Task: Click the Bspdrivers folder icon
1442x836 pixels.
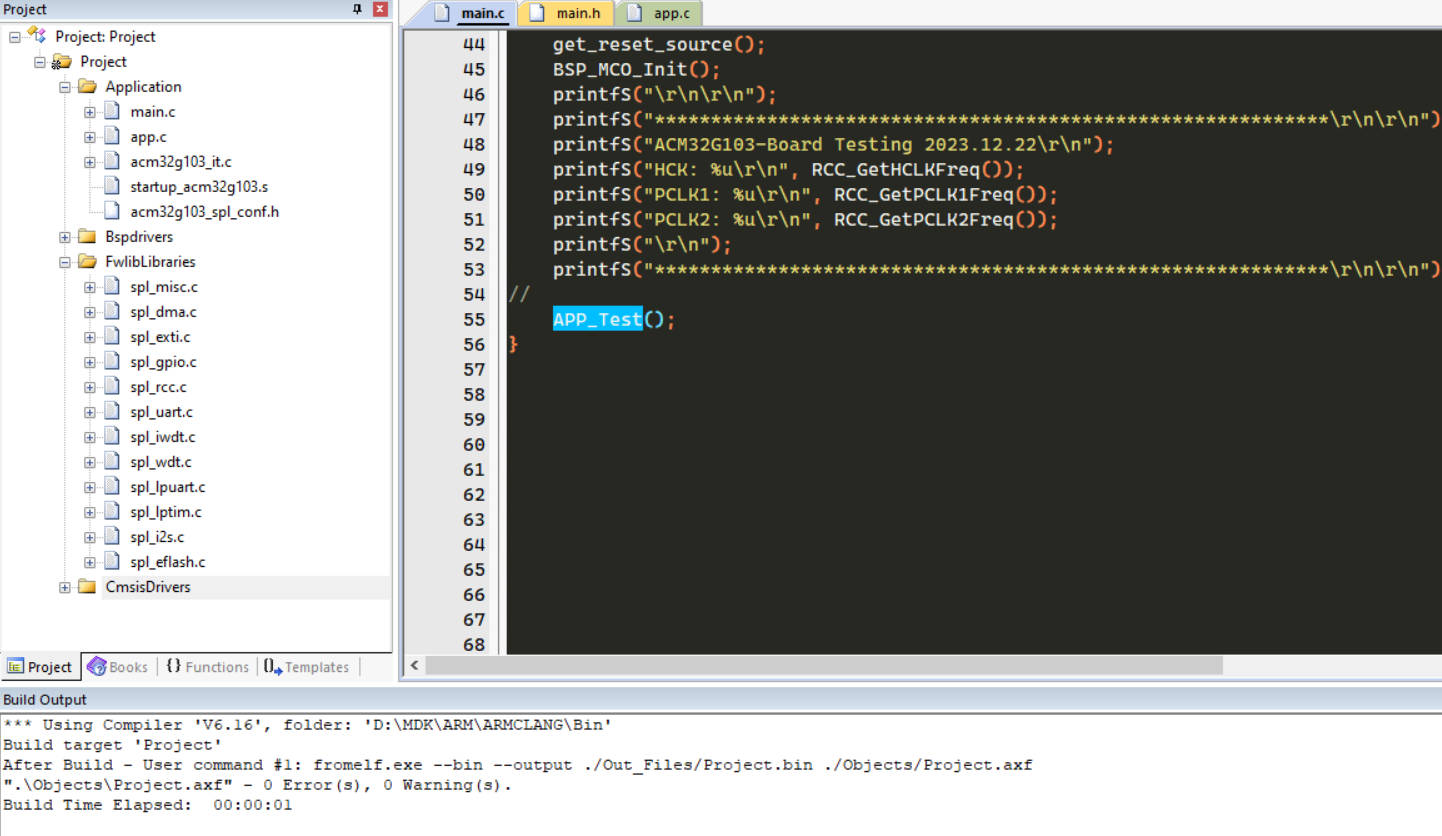Action: click(x=87, y=237)
